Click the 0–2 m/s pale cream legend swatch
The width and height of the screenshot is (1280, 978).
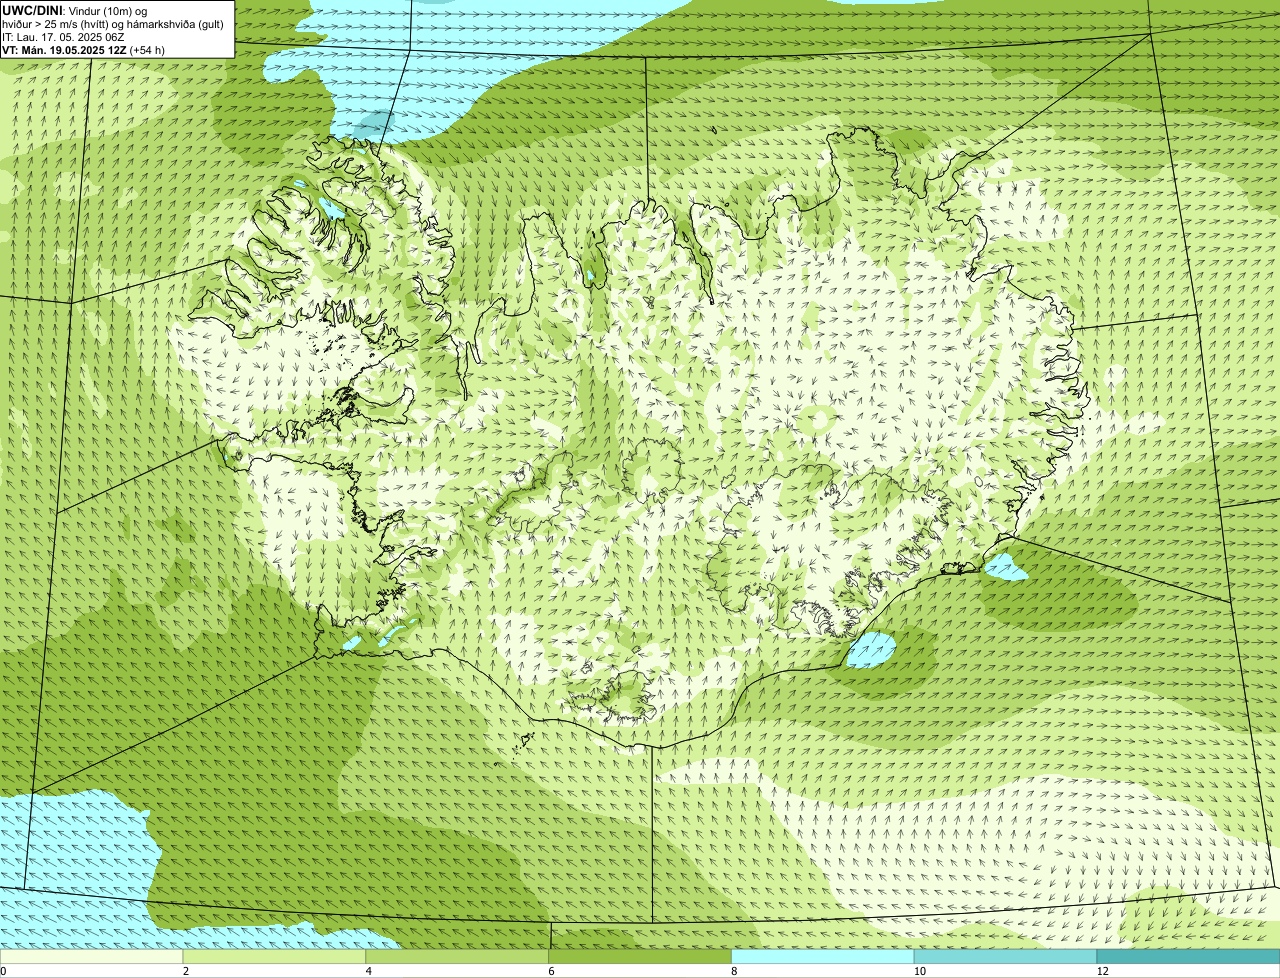92,957
